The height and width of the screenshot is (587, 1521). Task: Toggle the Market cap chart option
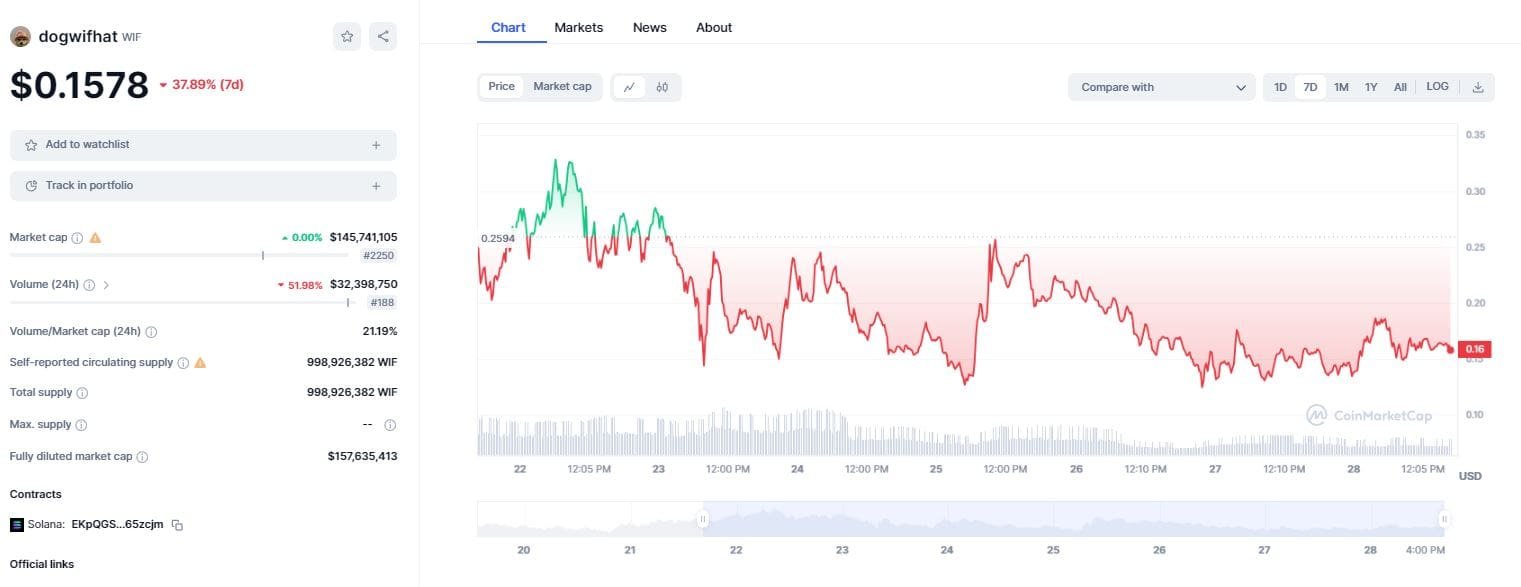562,87
